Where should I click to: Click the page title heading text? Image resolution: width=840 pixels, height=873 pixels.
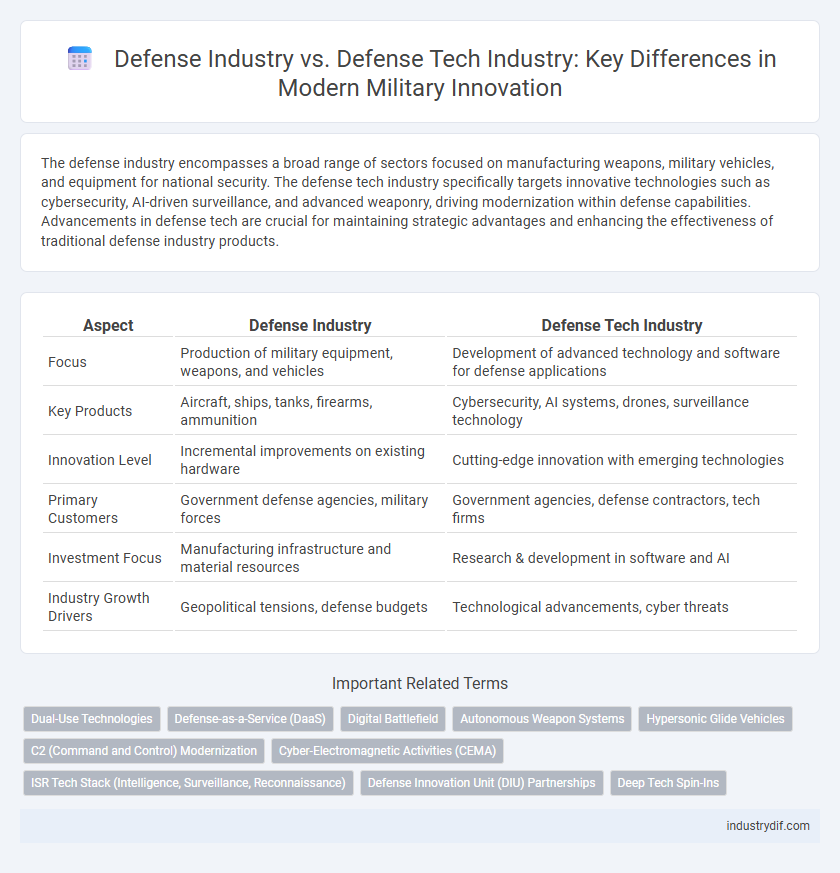(x=445, y=73)
